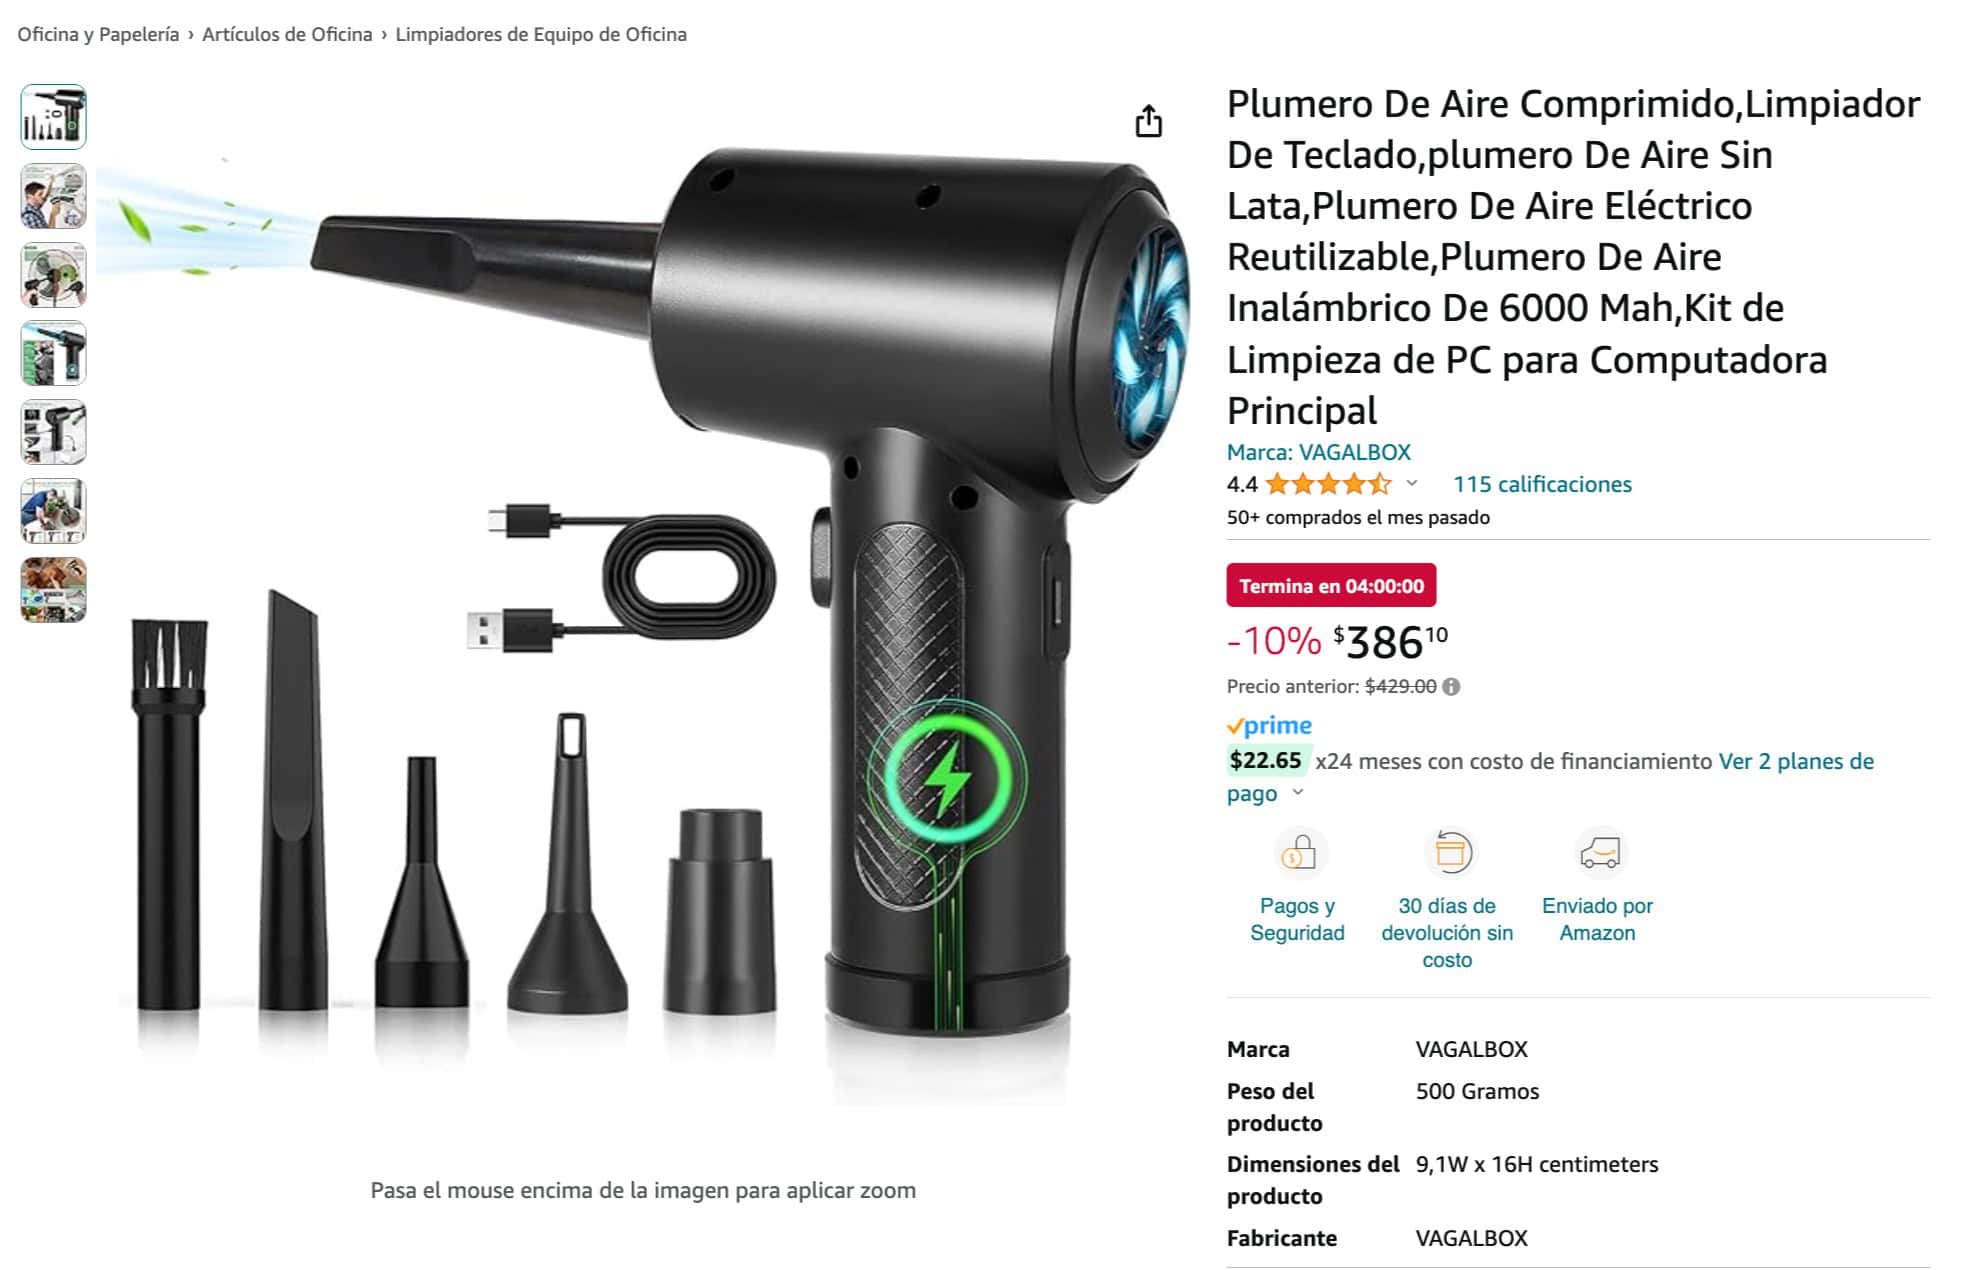Click the star rating icons
1961x1270 pixels.
(x=1328, y=485)
